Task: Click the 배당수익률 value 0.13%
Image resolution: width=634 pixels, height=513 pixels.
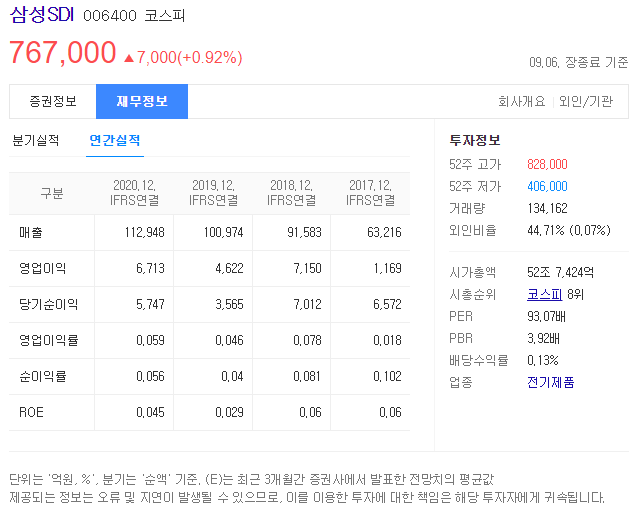Action: (x=543, y=360)
